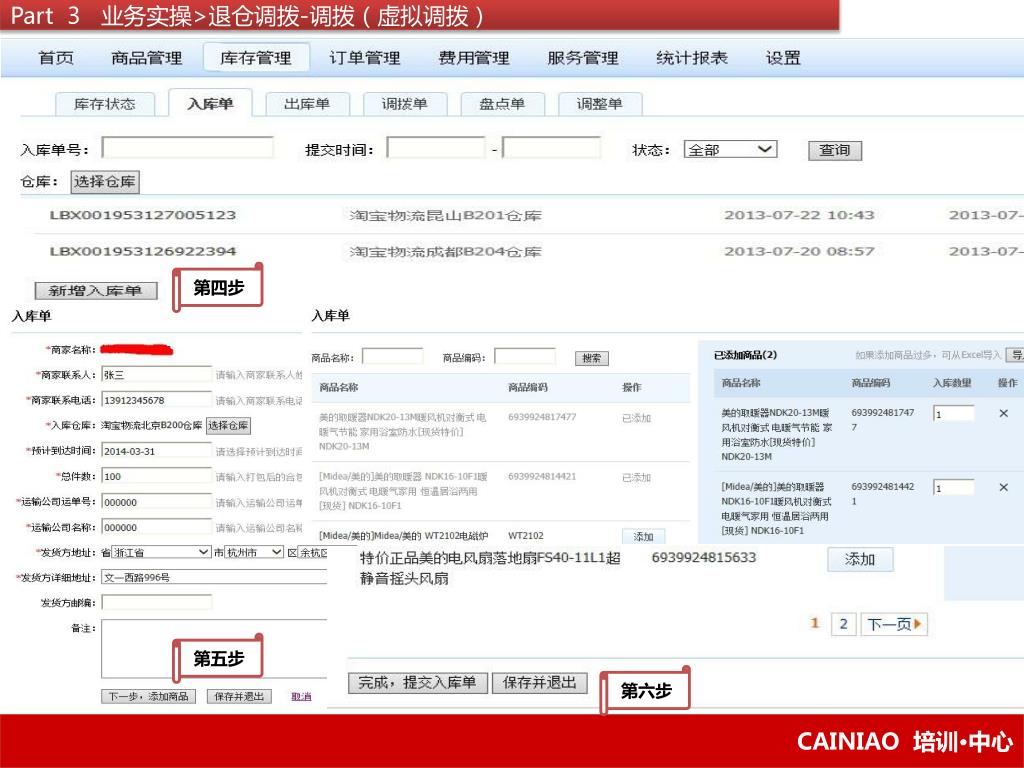Switch to 库存状态 tab

[104, 104]
